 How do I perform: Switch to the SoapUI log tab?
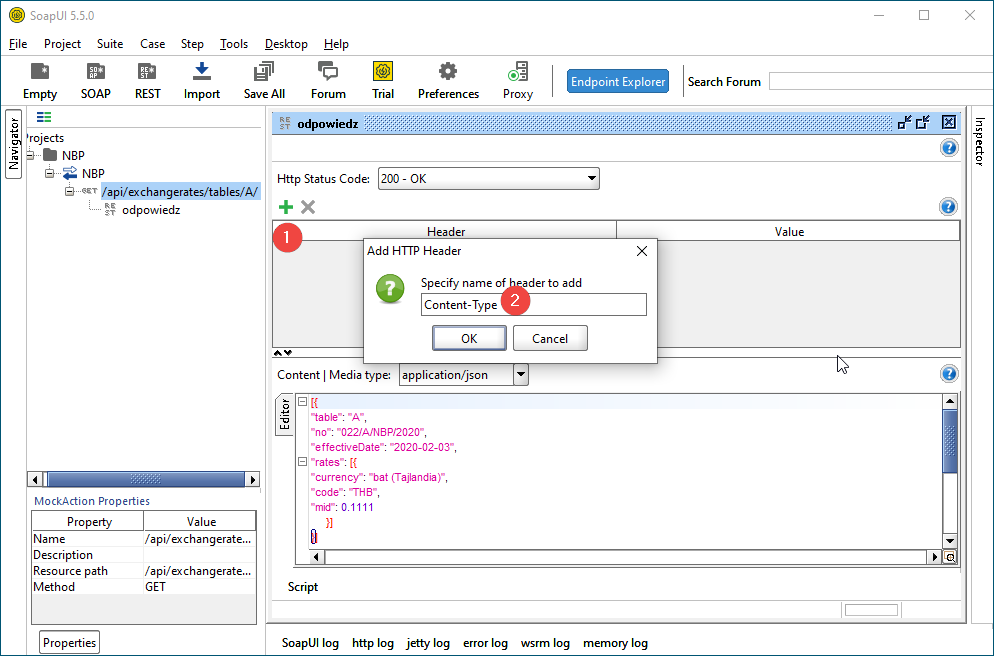(x=310, y=643)
